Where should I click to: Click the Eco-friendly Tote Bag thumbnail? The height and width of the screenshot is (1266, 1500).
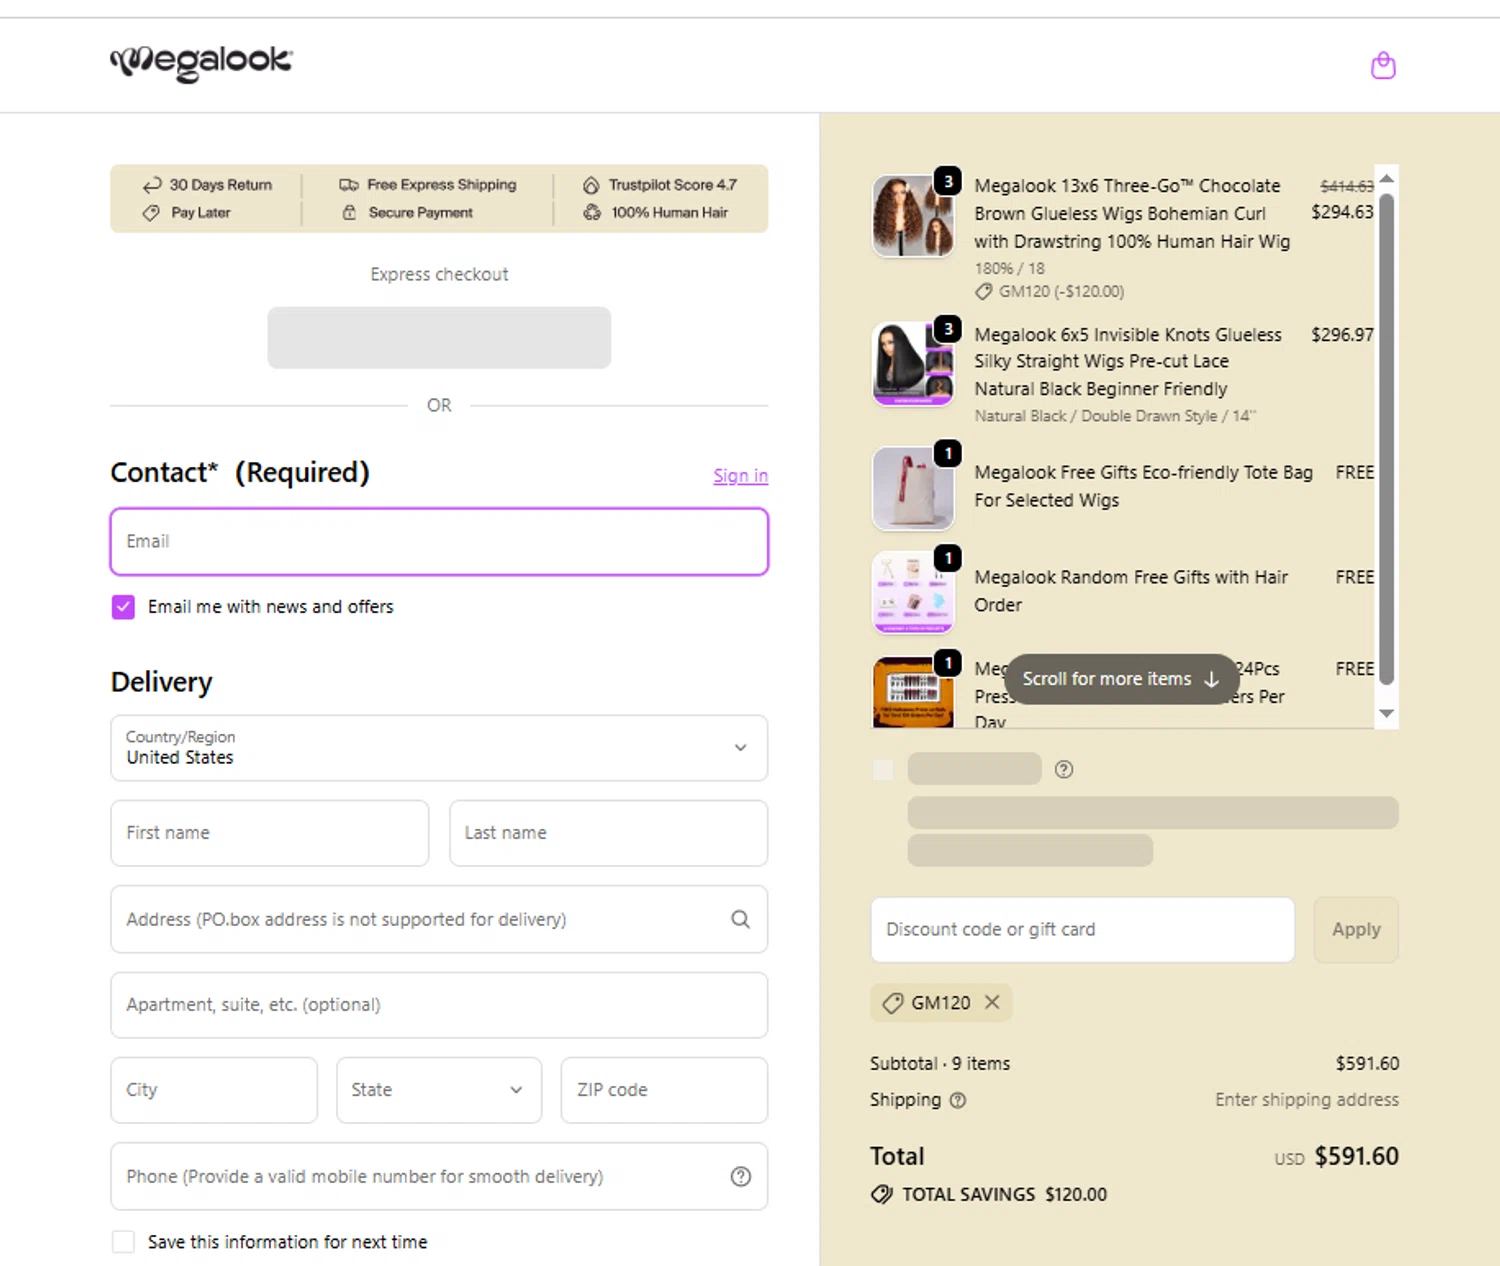point(913,488)
